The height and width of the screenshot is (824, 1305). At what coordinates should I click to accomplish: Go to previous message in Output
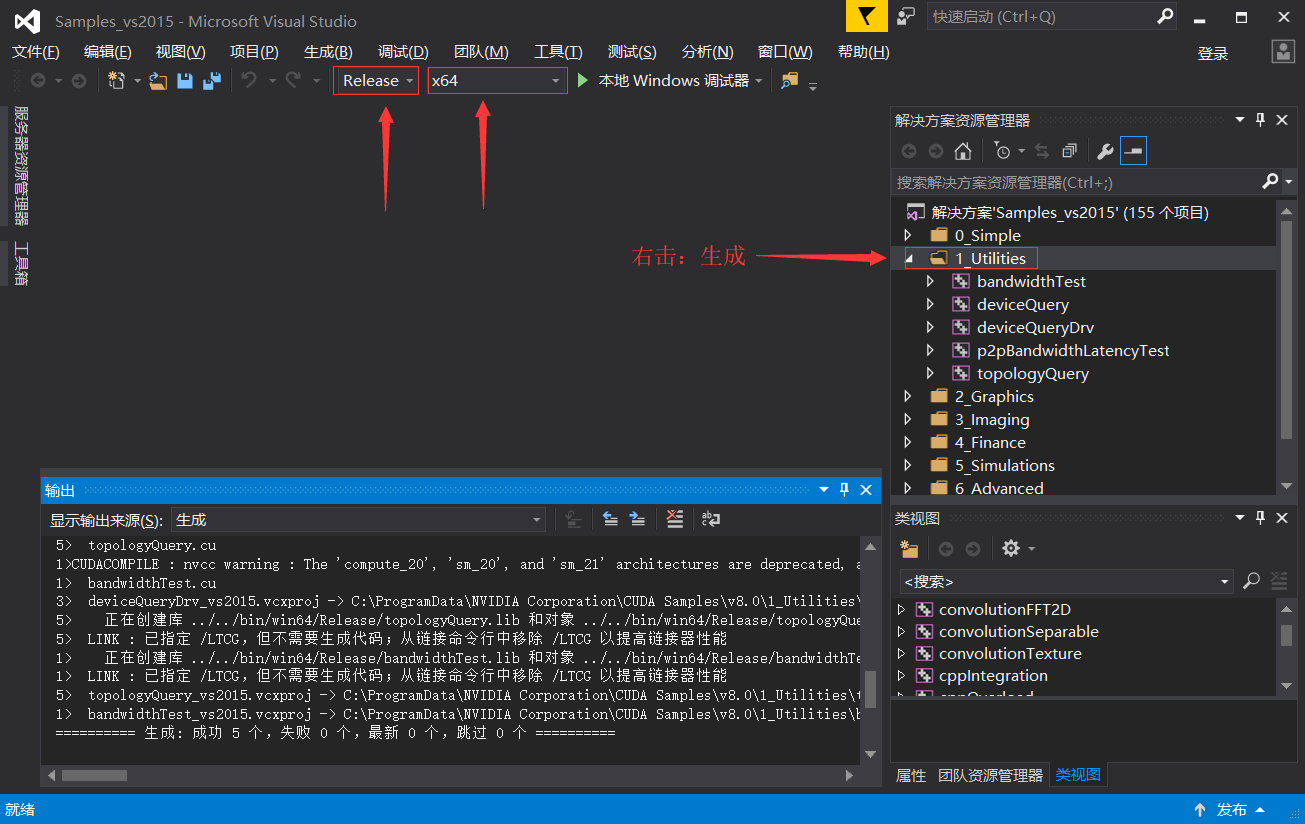[610, 519]
